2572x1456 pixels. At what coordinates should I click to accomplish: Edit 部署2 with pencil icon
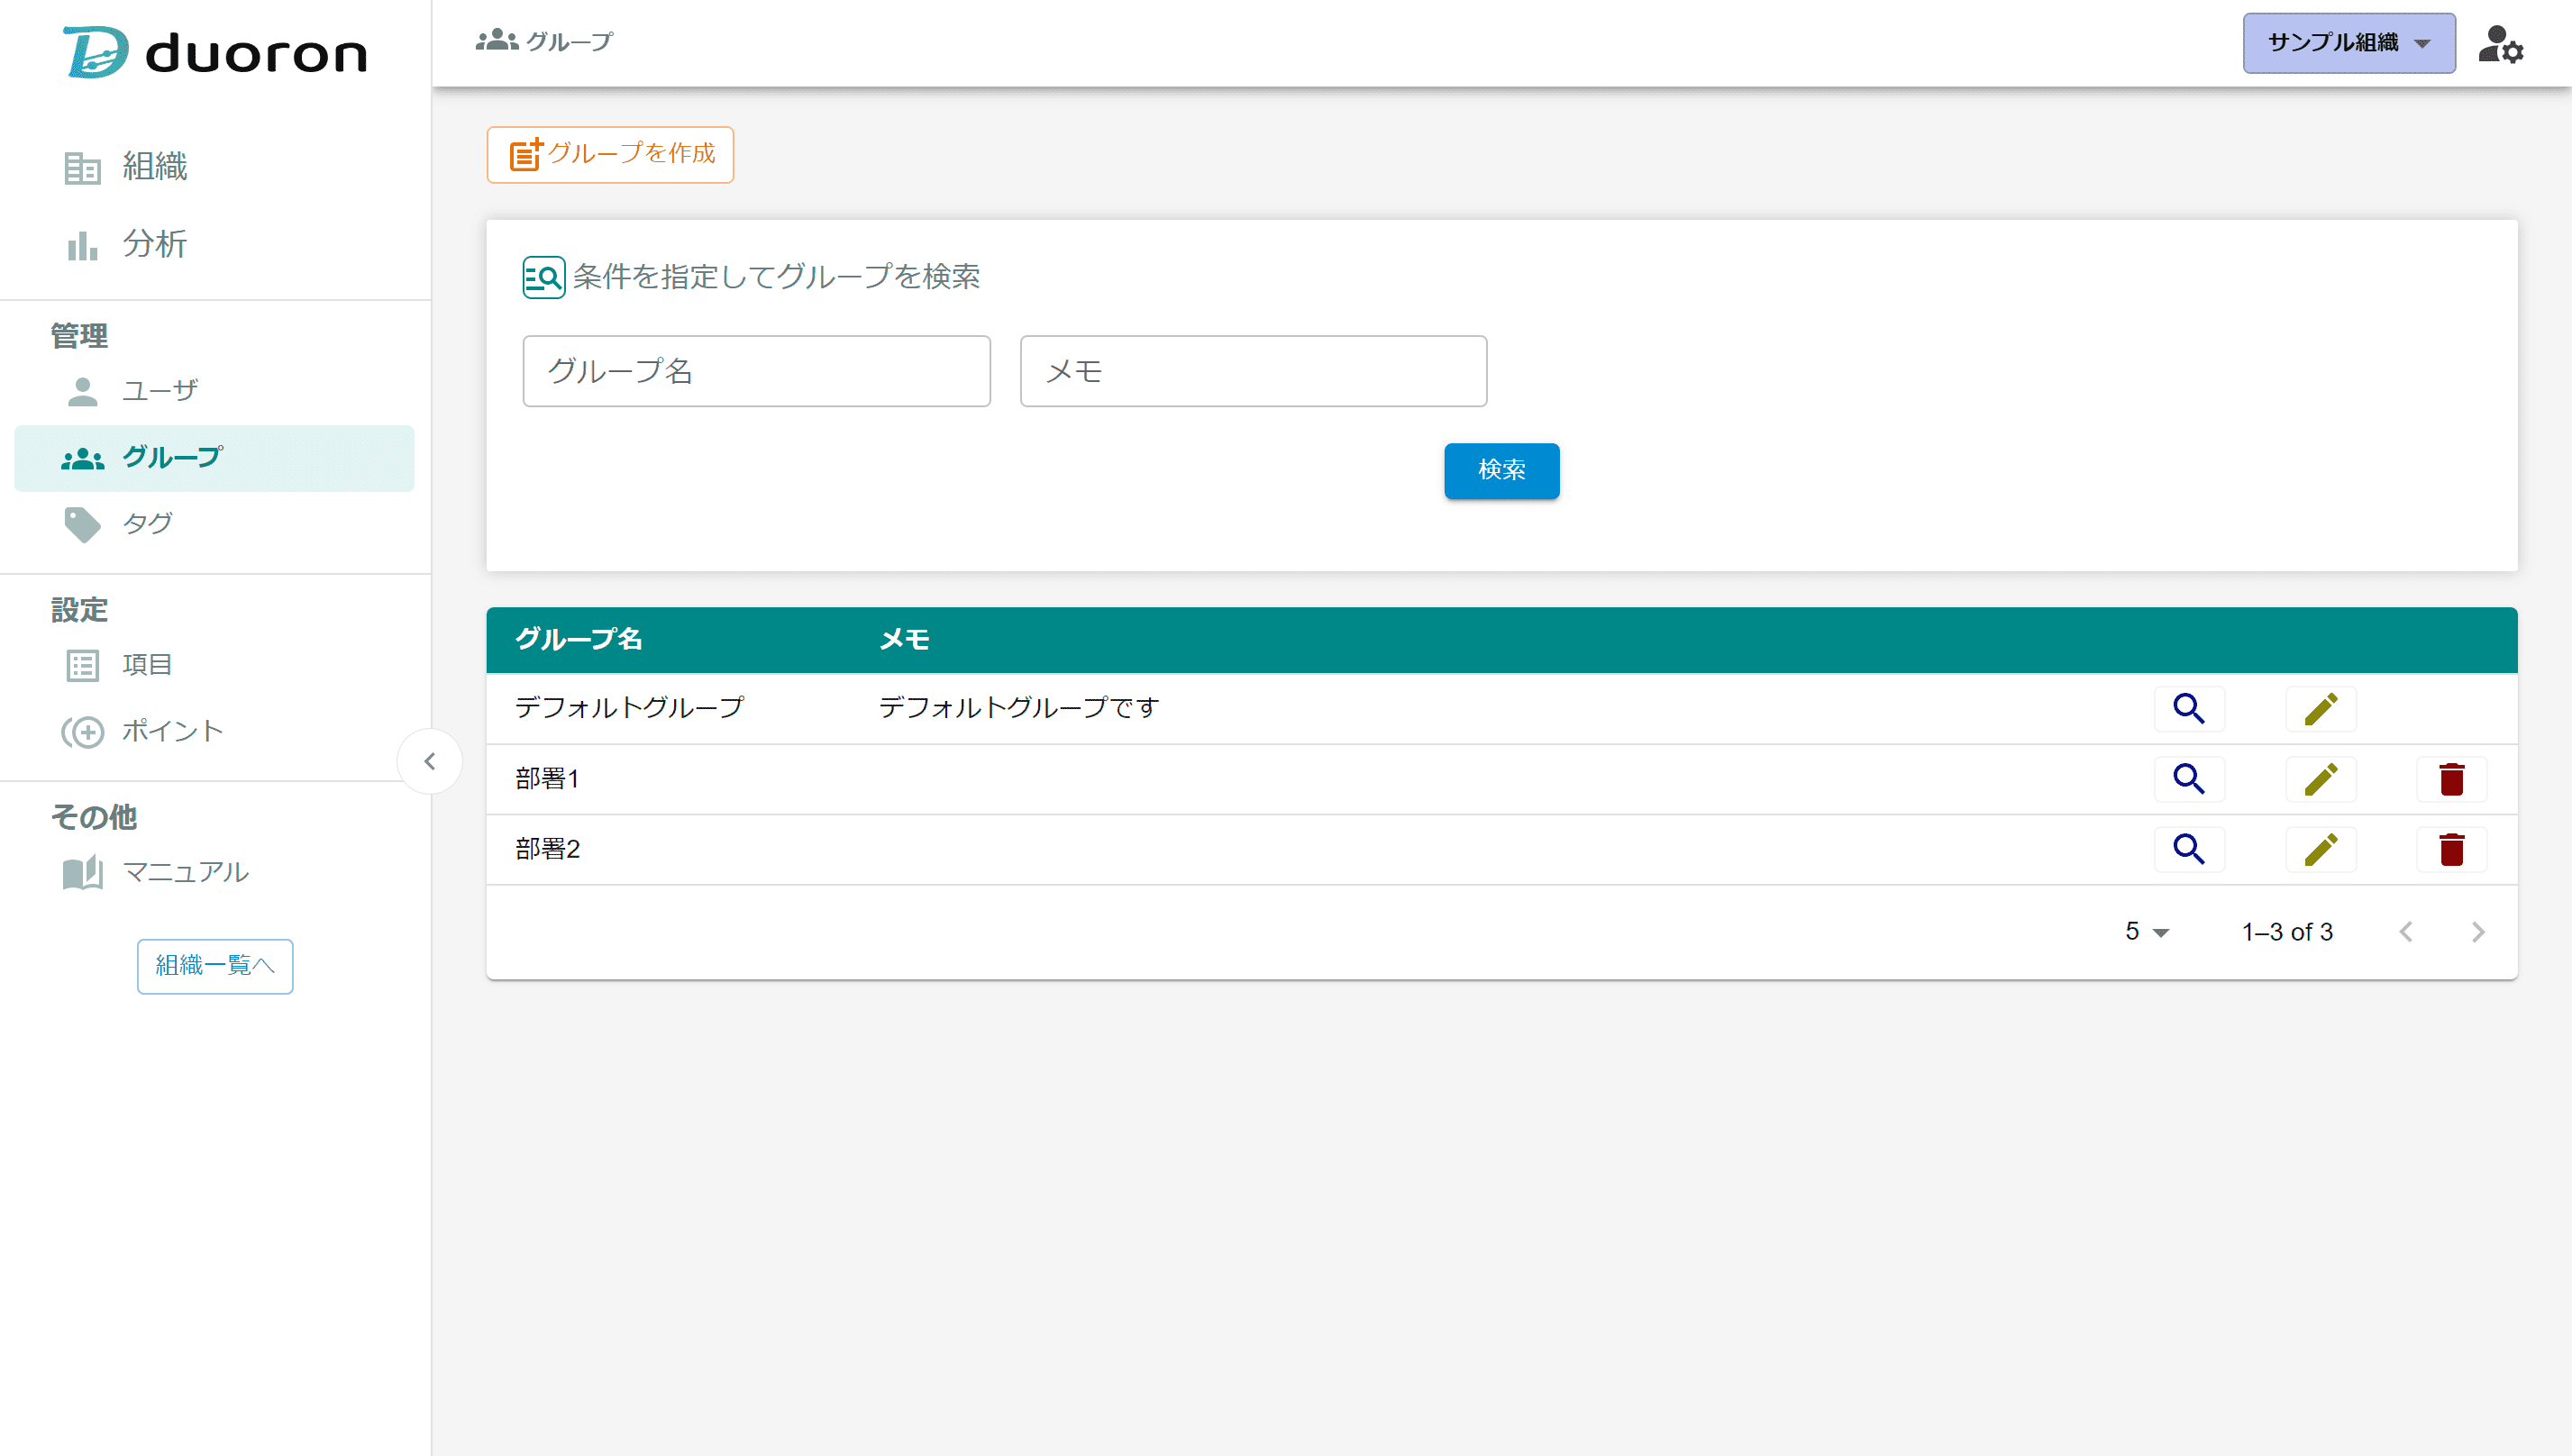[2321, 850]
